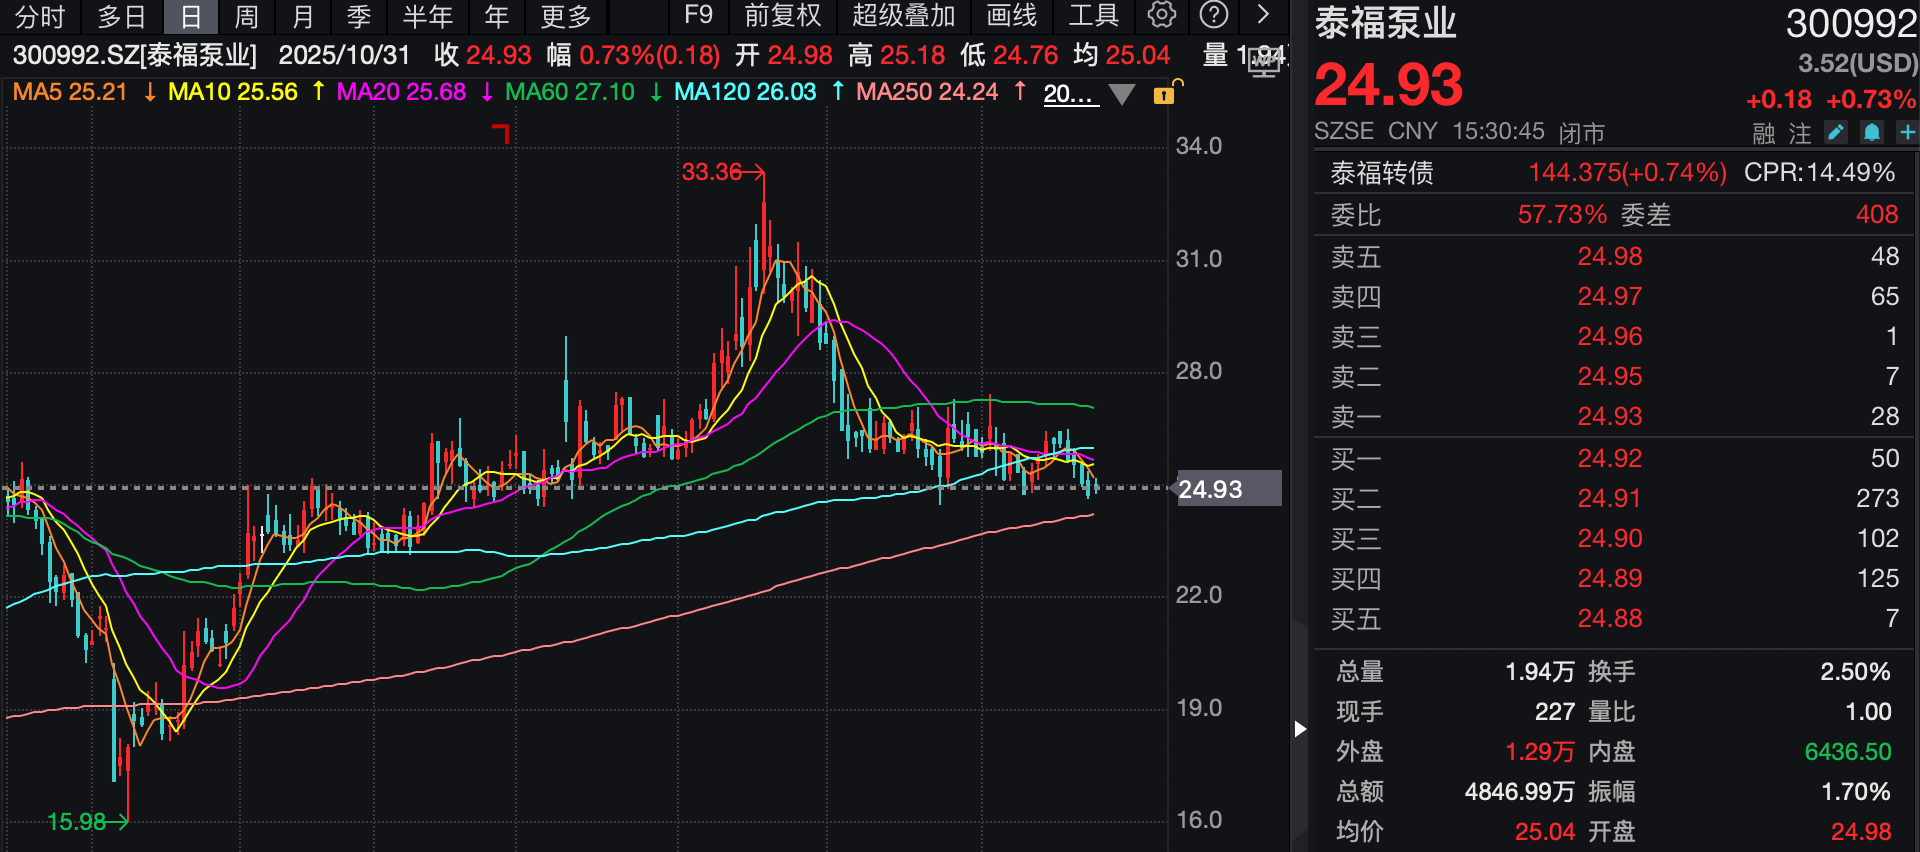Screen dimensions: 1920x852
Task: Click the monitor screen icon near volume
Action: tap(1264, 63)
